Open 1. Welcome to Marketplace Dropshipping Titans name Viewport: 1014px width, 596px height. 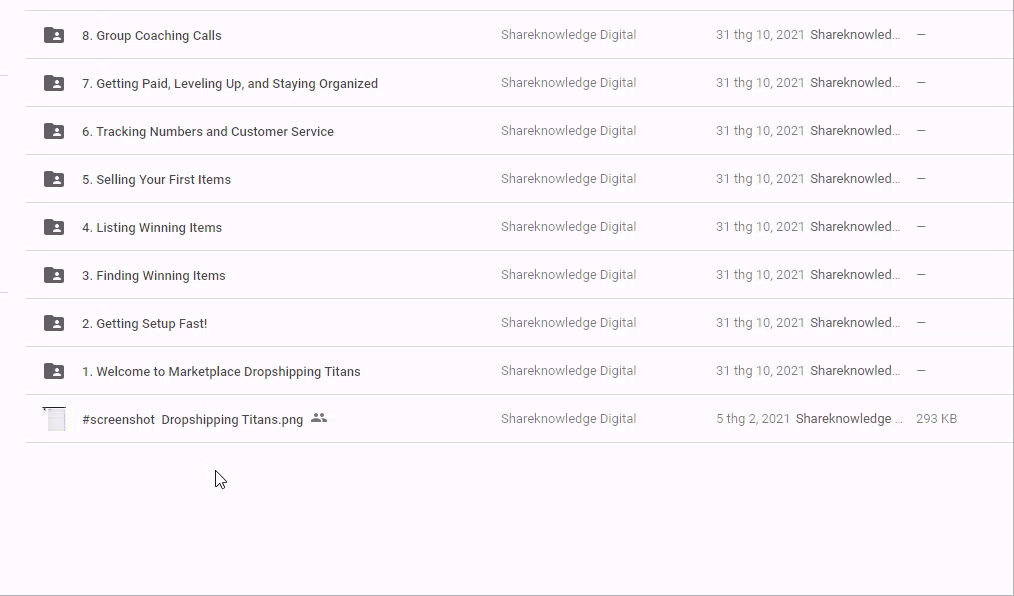221,372
